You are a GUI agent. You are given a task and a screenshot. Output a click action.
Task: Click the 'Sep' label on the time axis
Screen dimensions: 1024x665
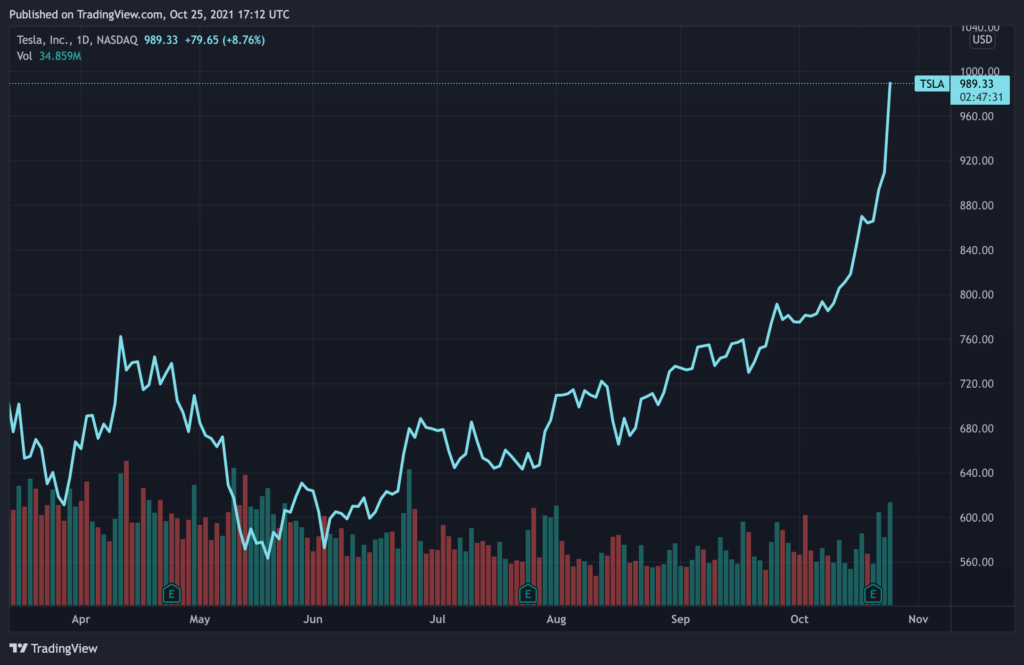(680, 619)
